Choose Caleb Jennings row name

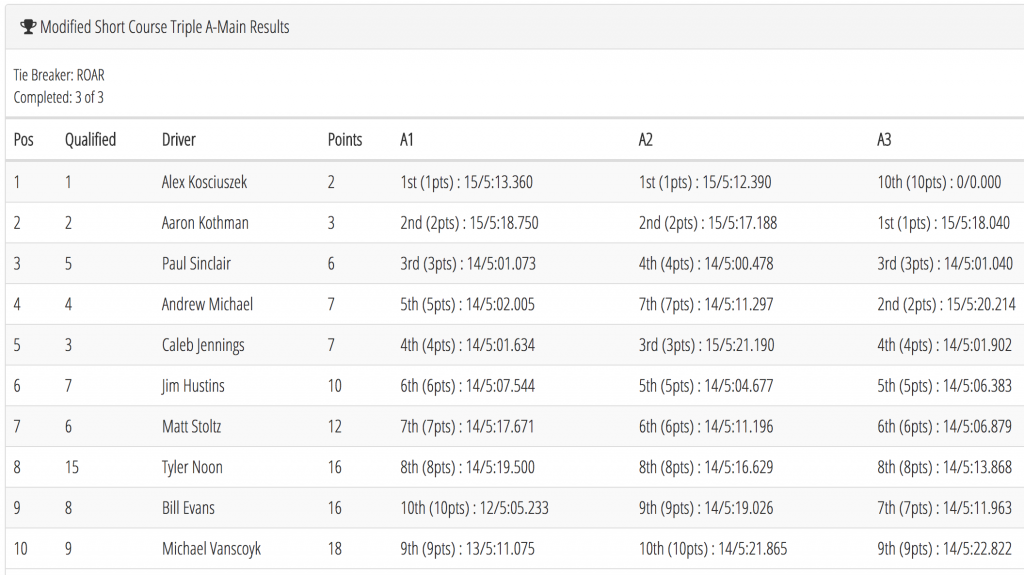pyautogui.click(x=203, y=346)
